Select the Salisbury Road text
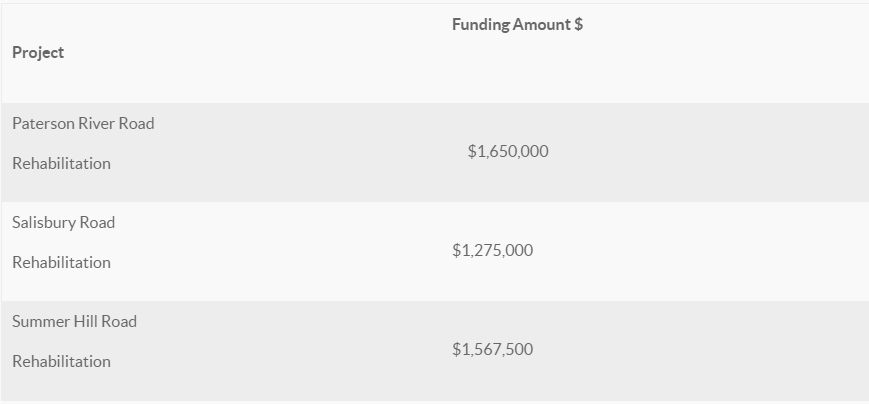 click(x=64, y=222)
